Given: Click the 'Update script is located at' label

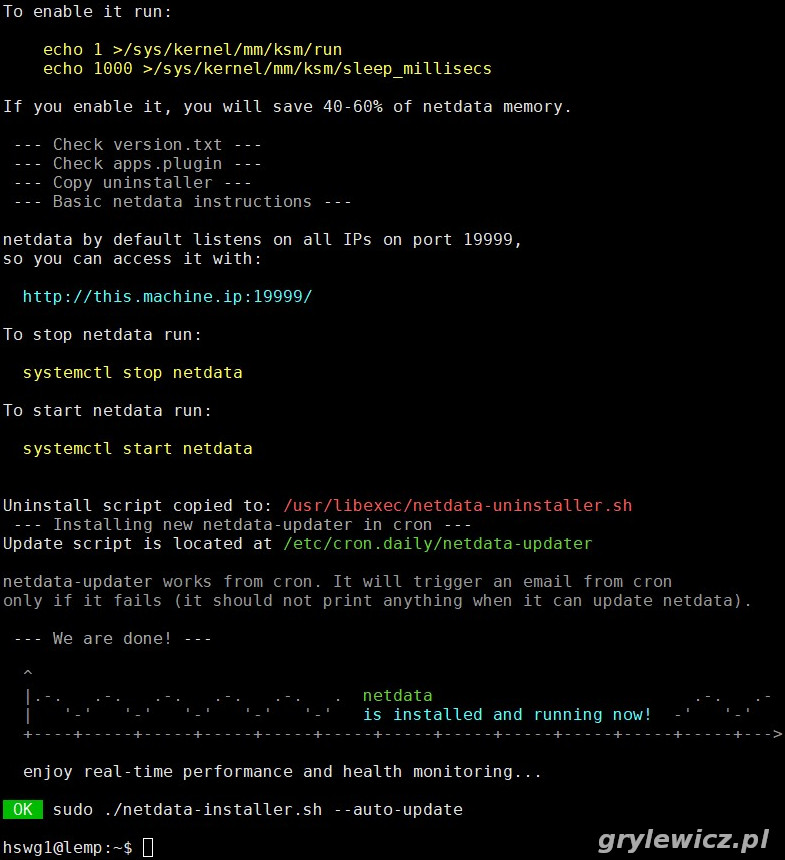Looking at the screenshot, I should coord(137,544).
